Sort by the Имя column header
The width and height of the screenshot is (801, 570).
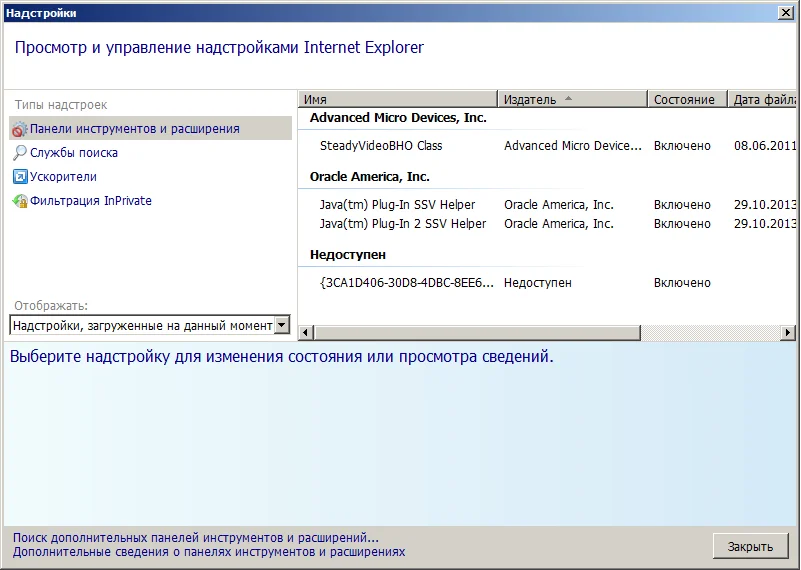coord(397,99)
